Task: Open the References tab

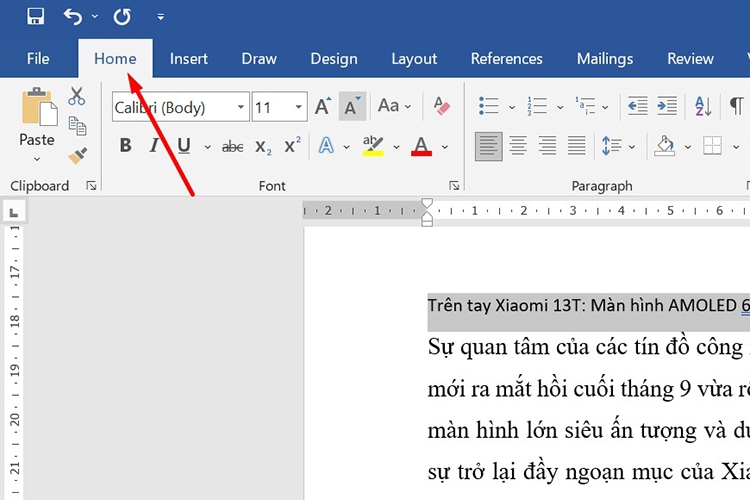Action: click(507, 59)
